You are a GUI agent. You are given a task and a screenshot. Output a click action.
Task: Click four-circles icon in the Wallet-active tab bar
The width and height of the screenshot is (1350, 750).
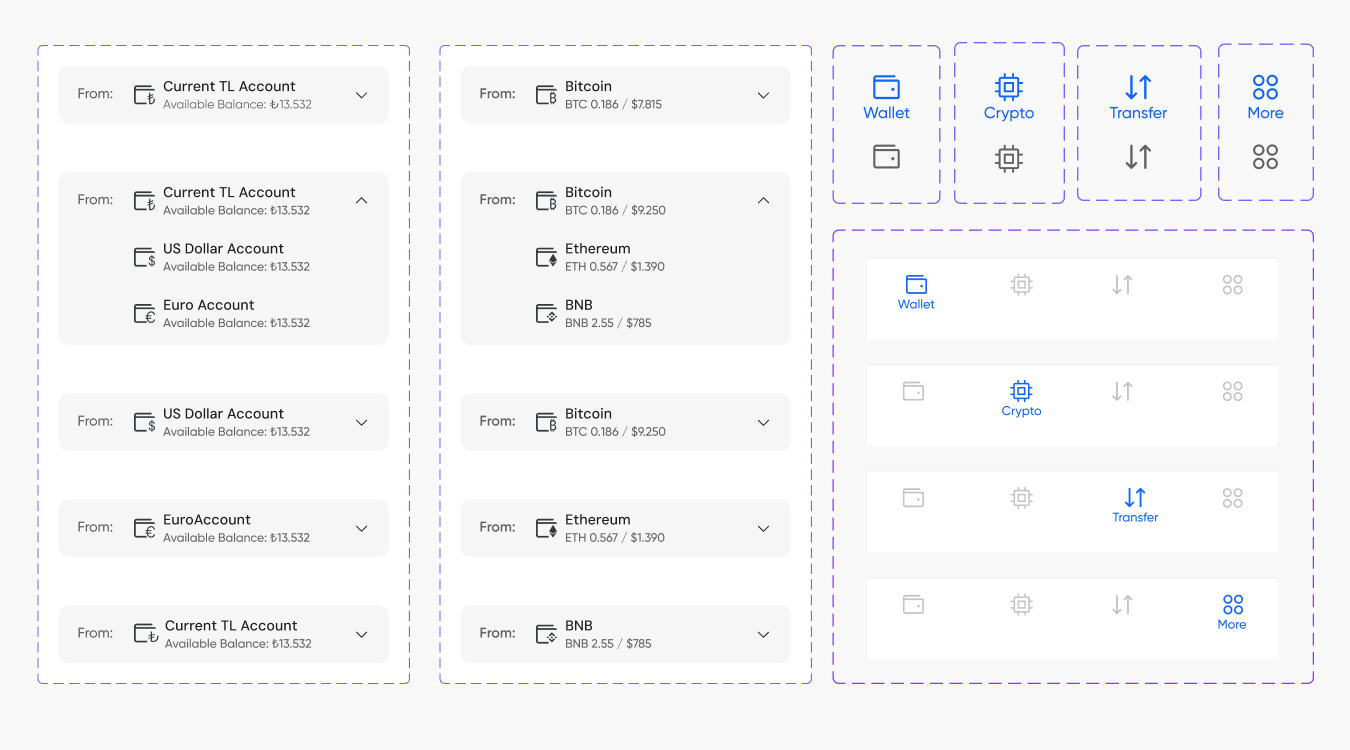1232,285
